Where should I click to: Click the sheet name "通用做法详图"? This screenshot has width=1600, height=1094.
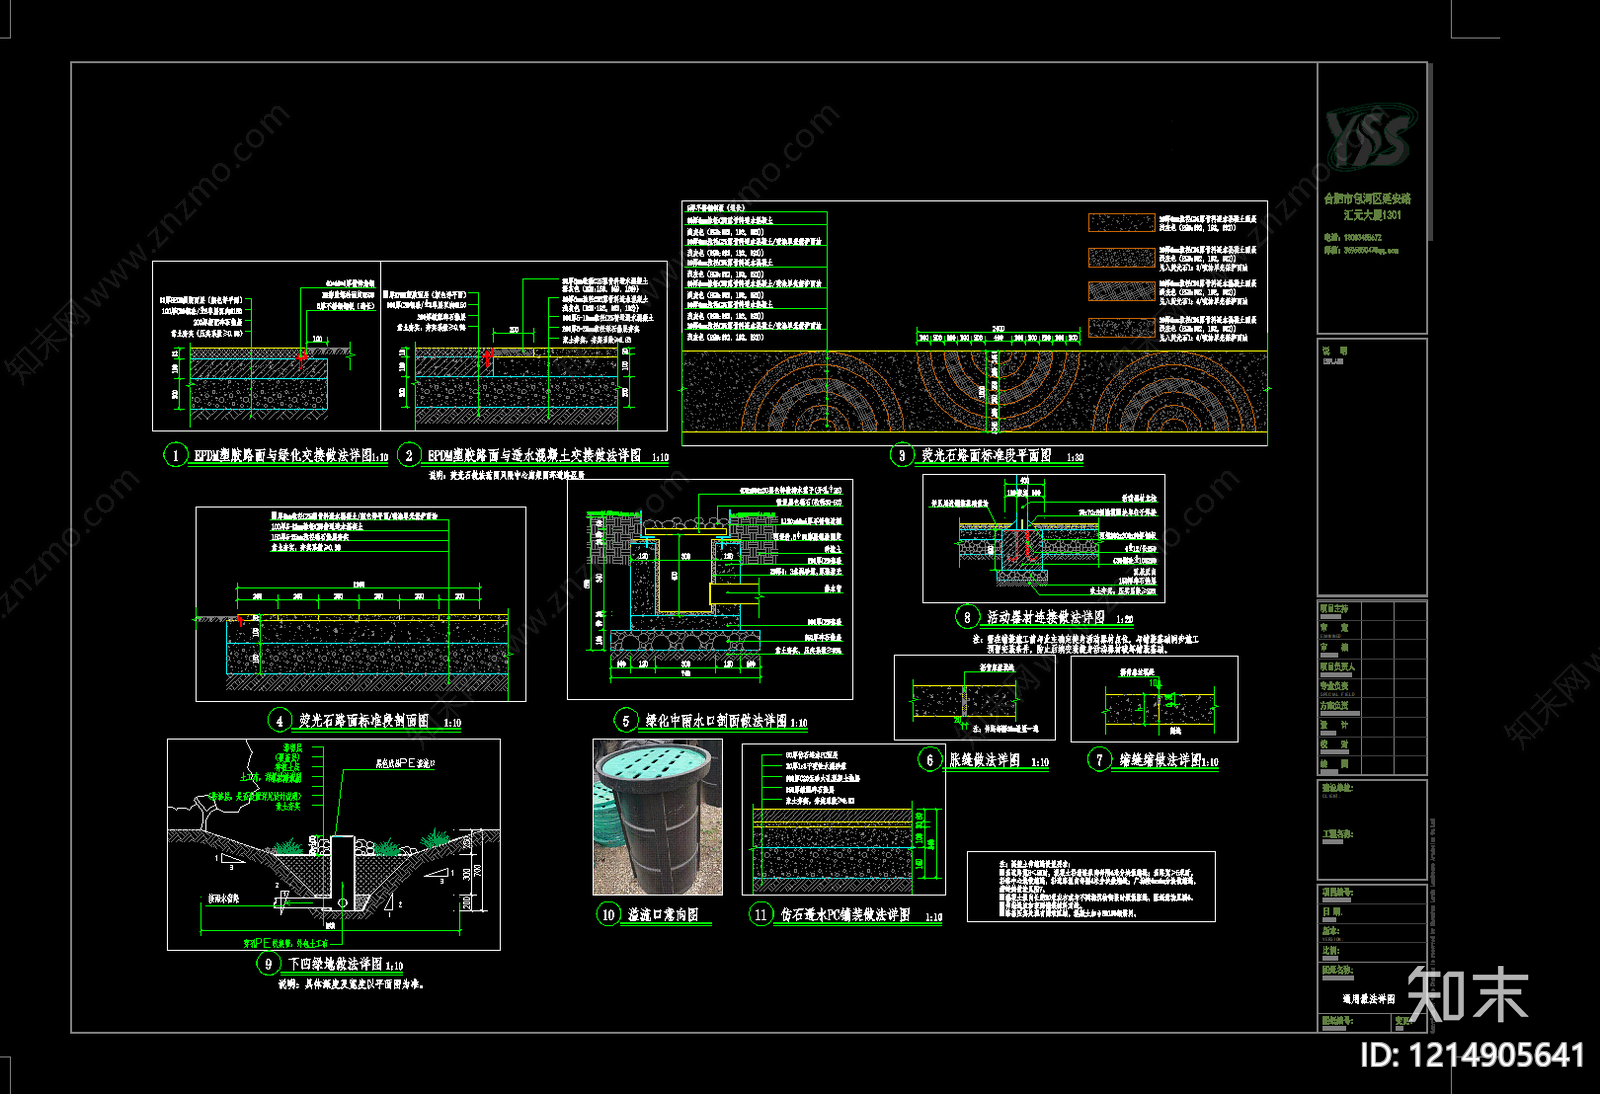click(1369, 999)
